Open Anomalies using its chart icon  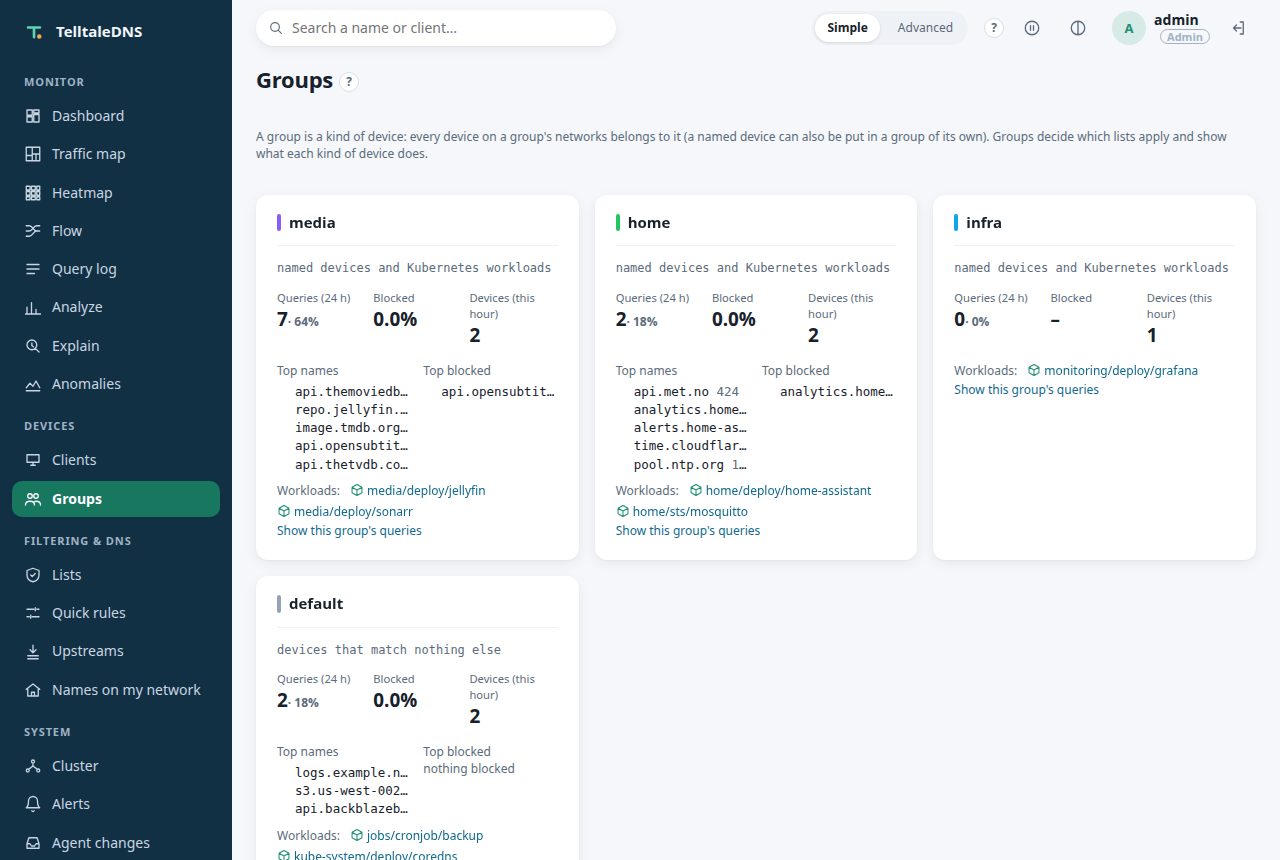(x=33, y=384)
